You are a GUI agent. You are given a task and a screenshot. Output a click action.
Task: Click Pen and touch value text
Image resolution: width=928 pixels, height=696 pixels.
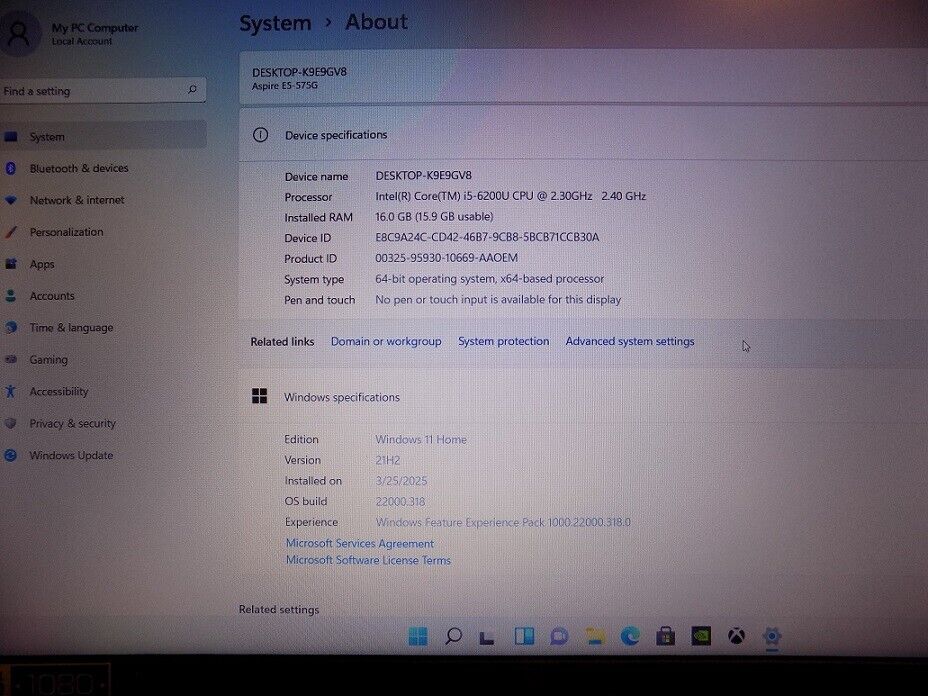498,299
